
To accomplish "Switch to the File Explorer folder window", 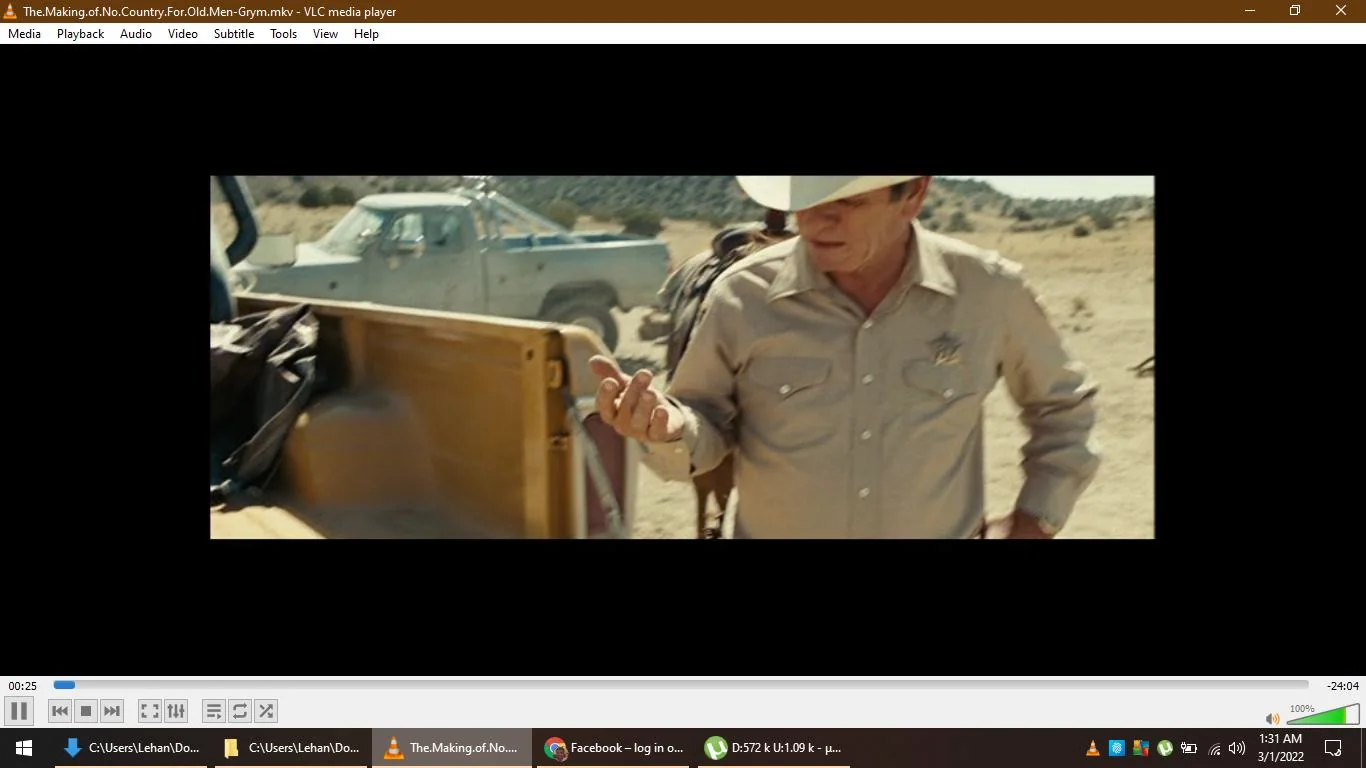I will point(291,748).
